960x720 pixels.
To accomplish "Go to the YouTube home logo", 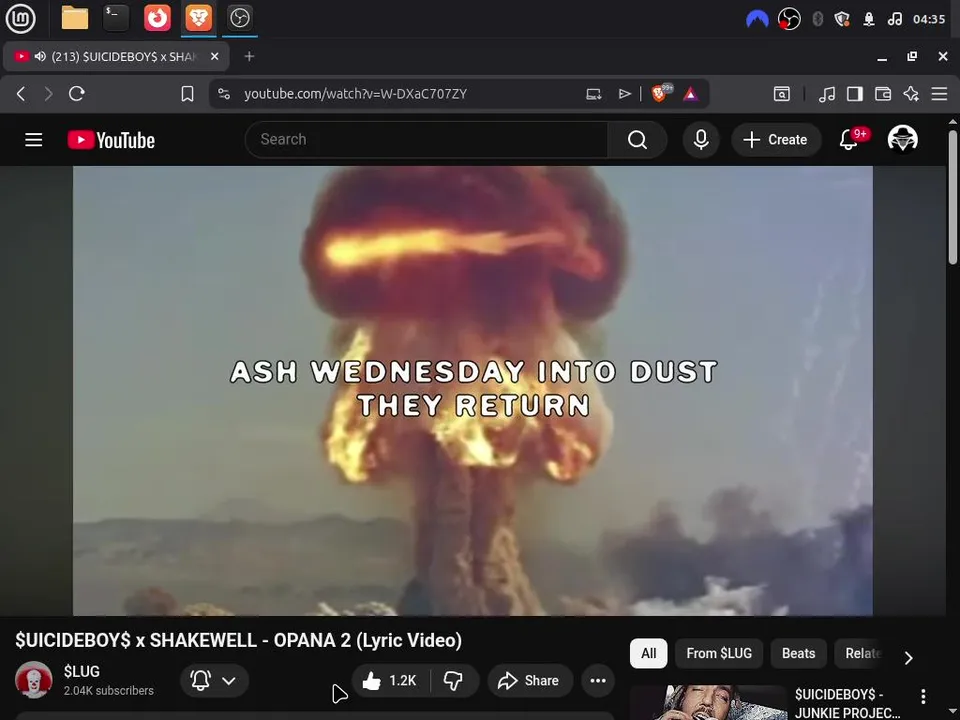I will tap(111, 140).
